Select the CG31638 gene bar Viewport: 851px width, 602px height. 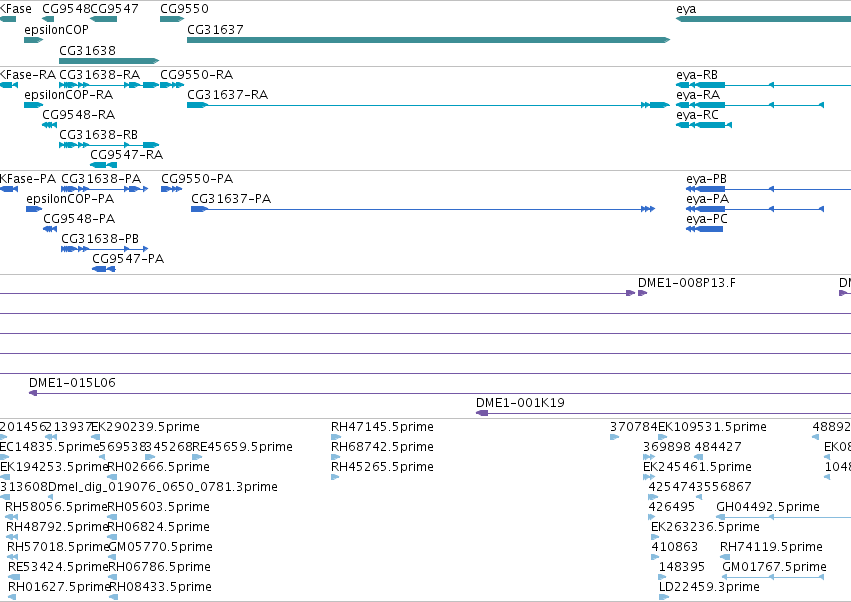pos(109,61)
